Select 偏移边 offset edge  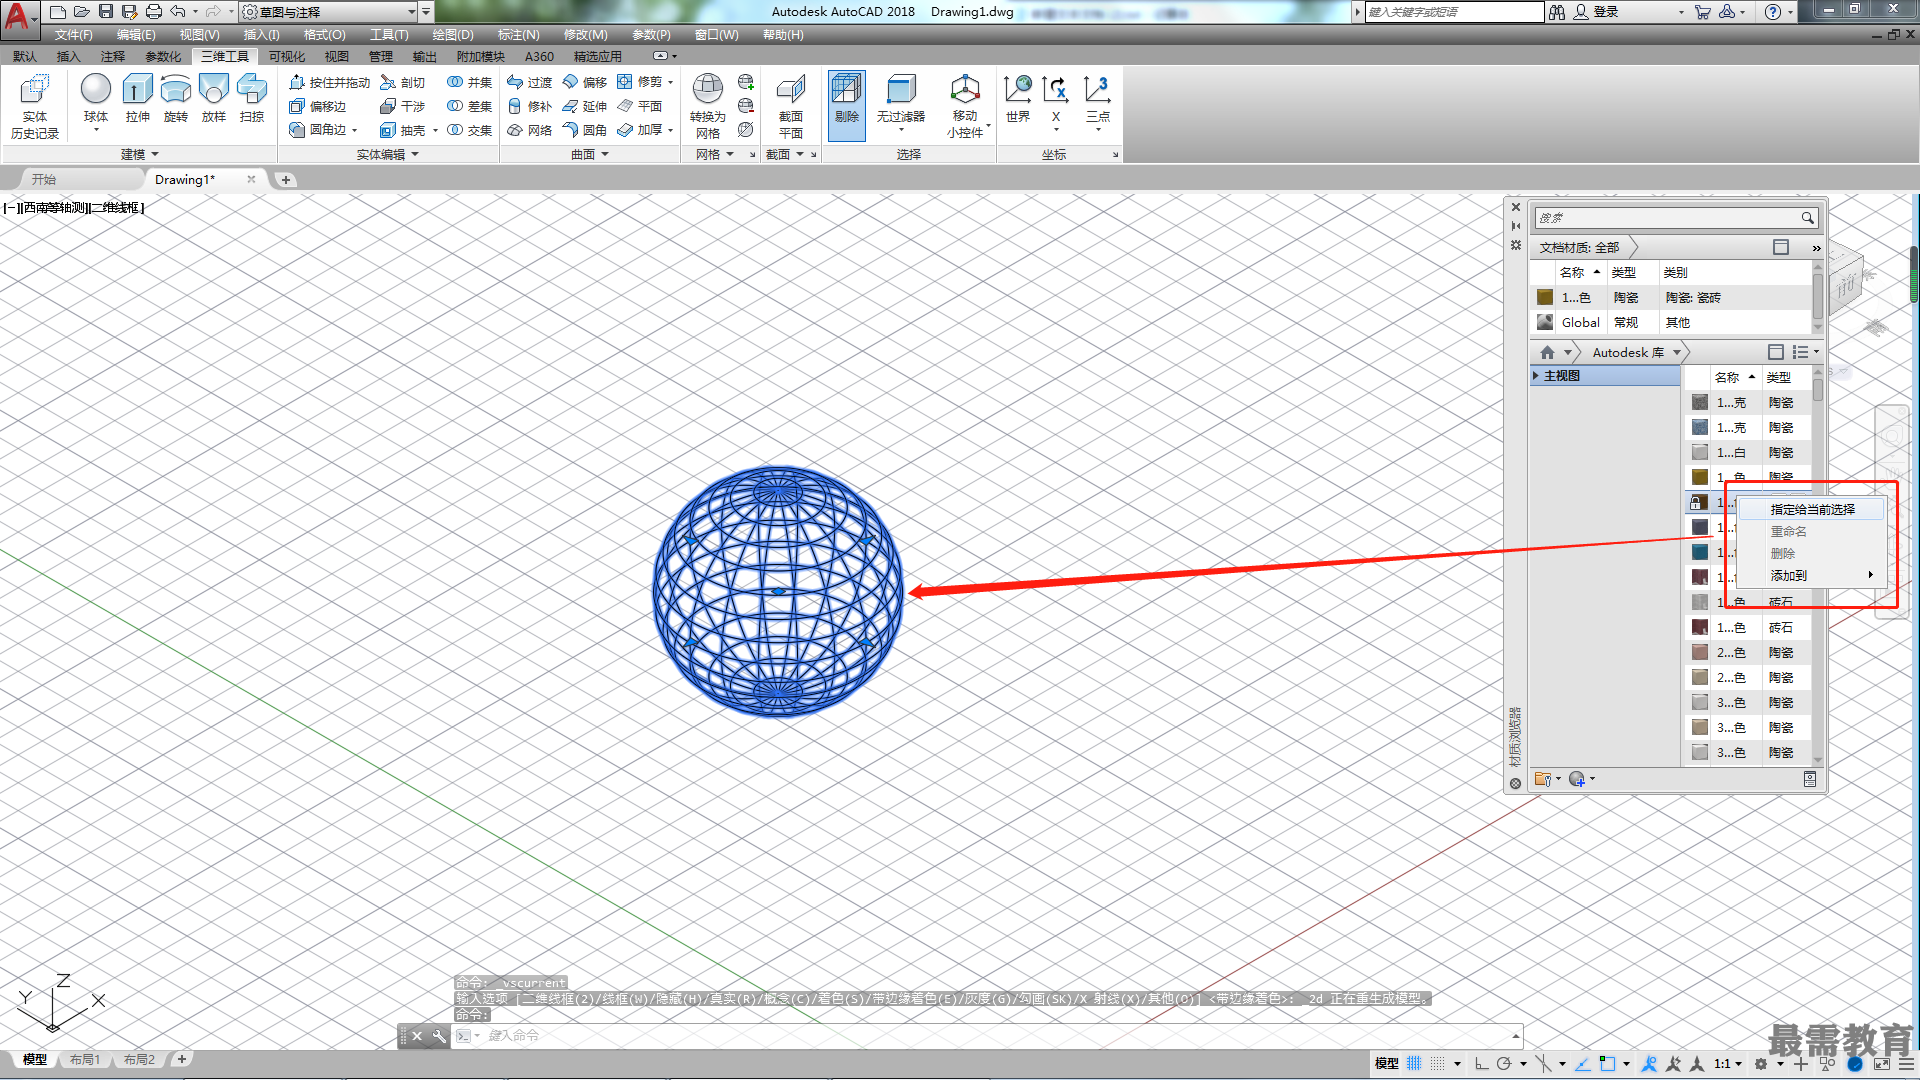coord(318,106)
